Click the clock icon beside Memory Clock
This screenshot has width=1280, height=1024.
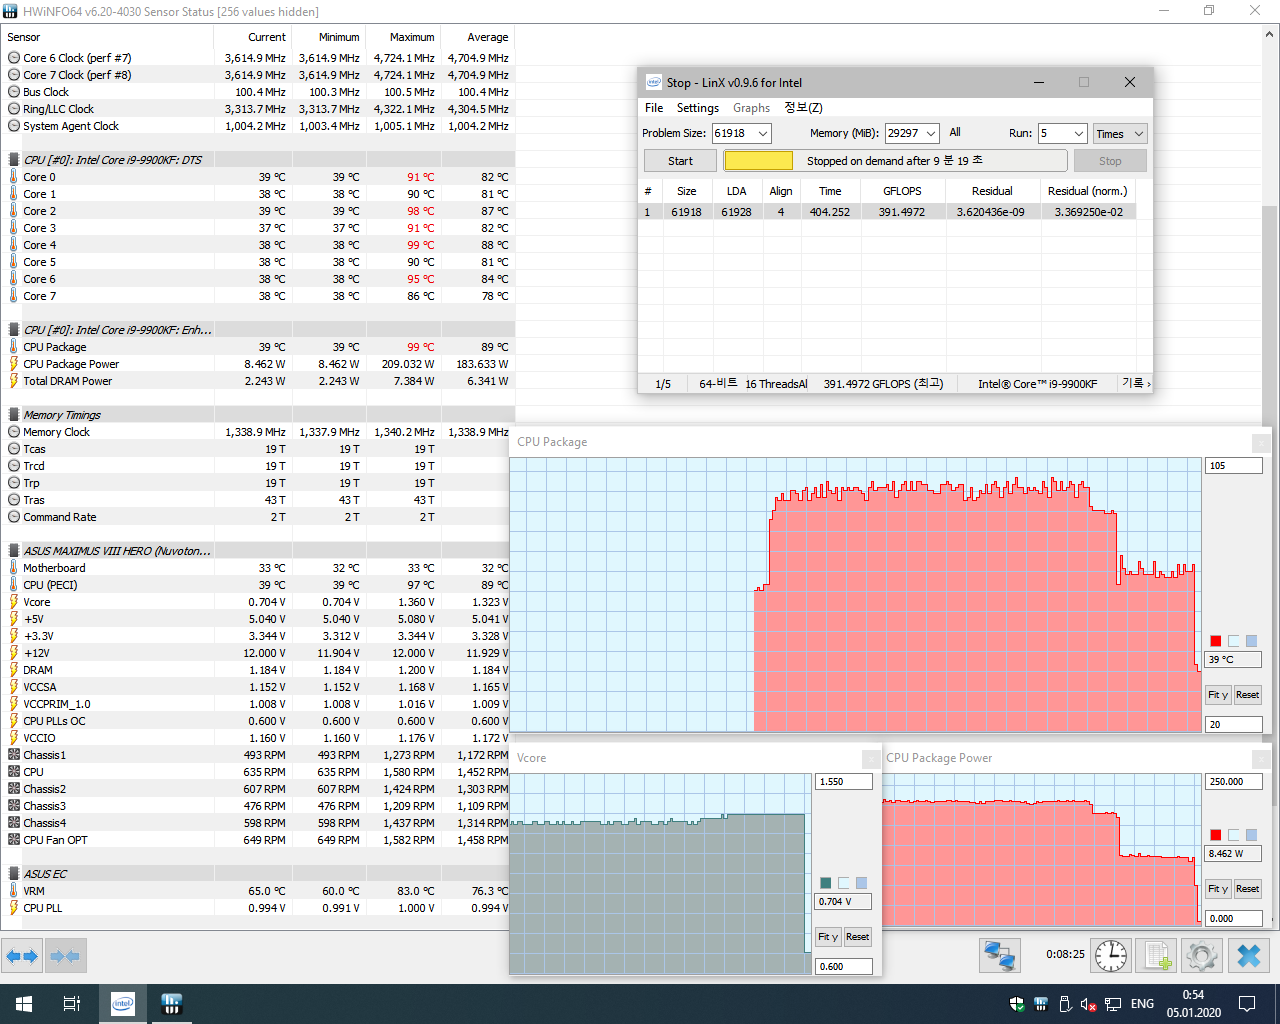14,432
